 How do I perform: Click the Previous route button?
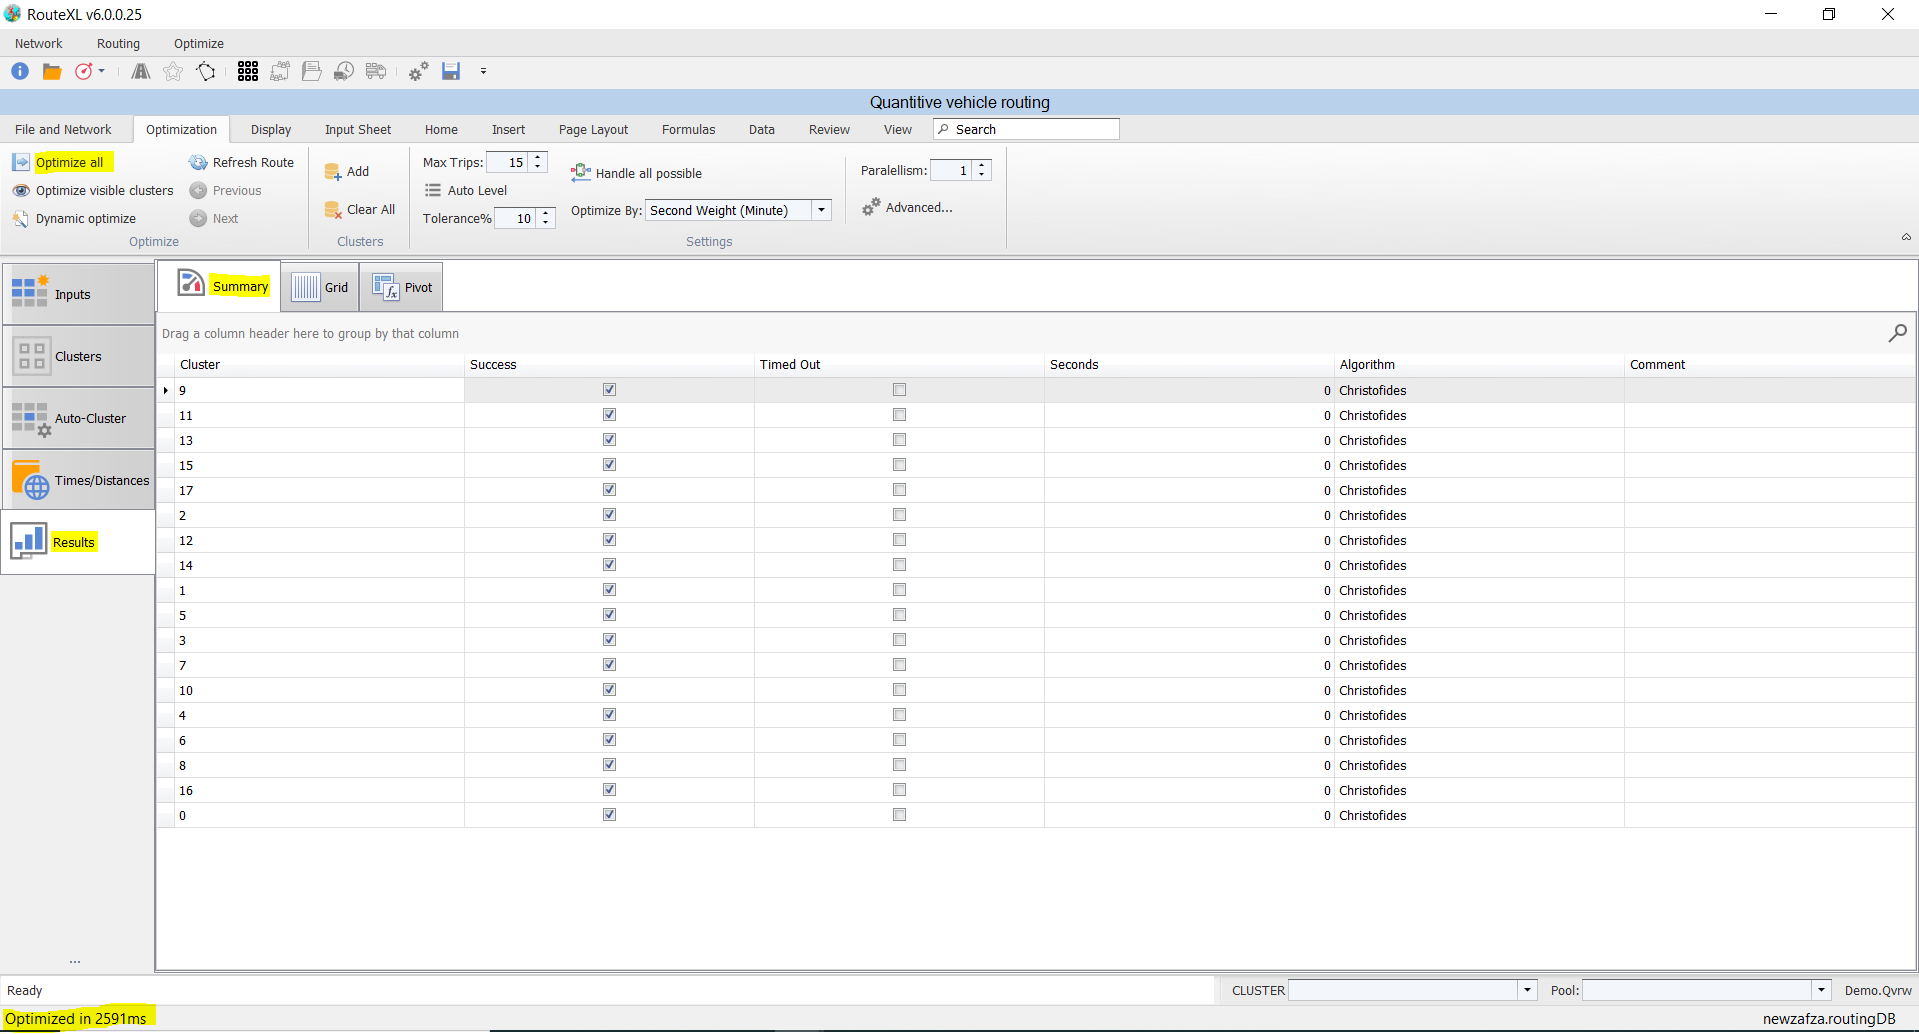pos(226,190)
